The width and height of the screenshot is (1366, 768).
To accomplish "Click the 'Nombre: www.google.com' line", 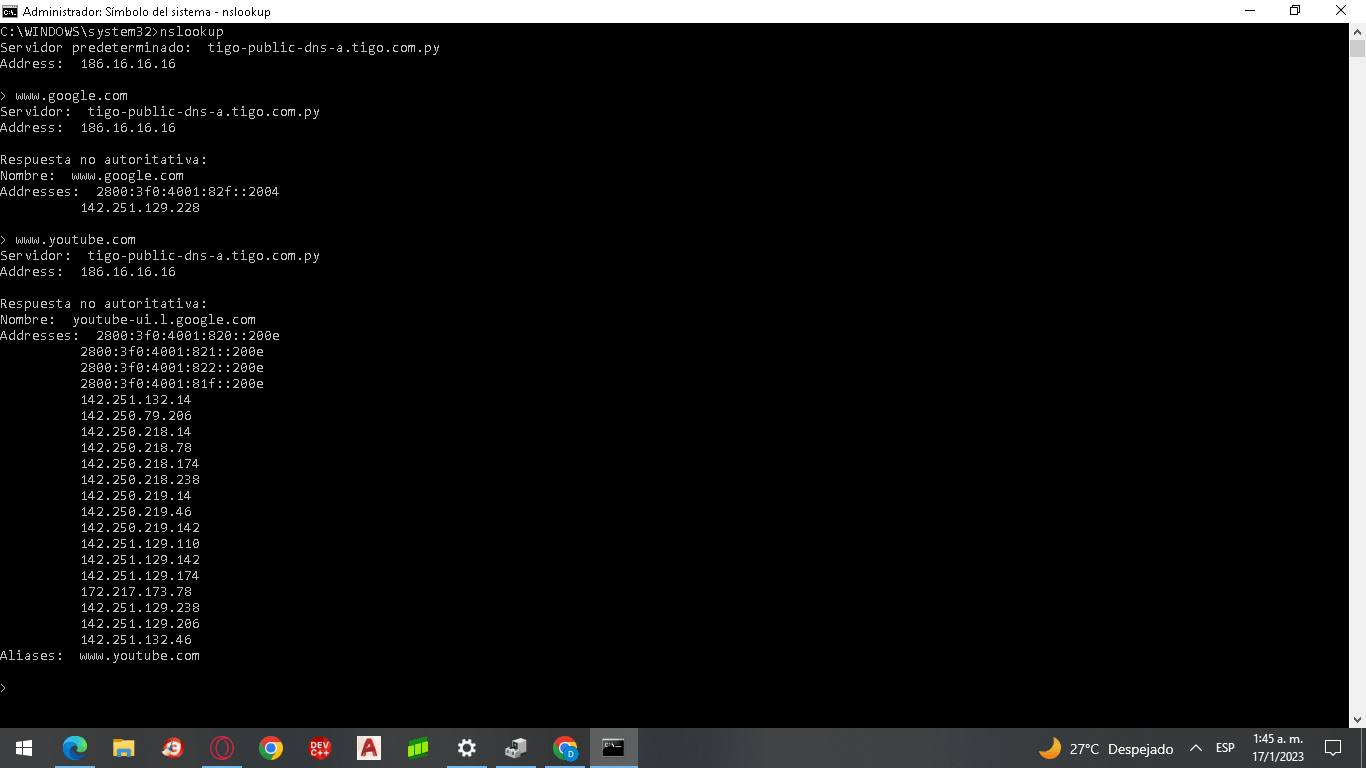I will point(92,176).
